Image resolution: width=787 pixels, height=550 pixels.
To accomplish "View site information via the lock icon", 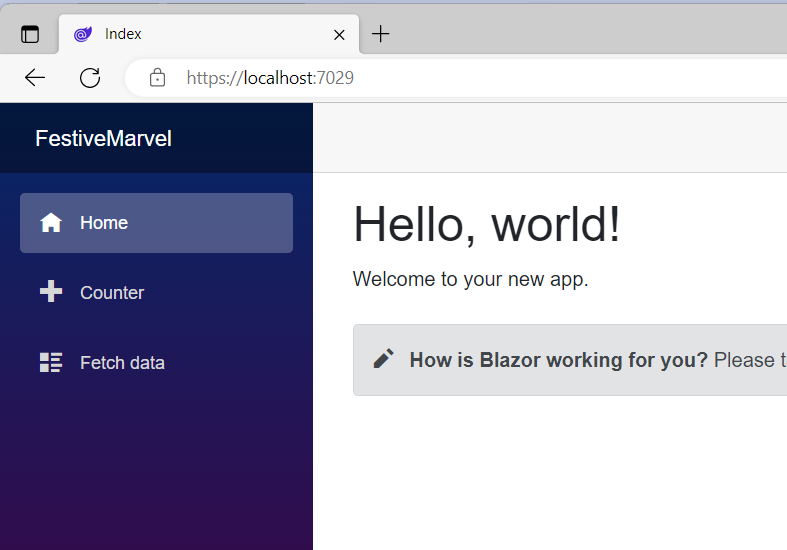I will point(157,78).
